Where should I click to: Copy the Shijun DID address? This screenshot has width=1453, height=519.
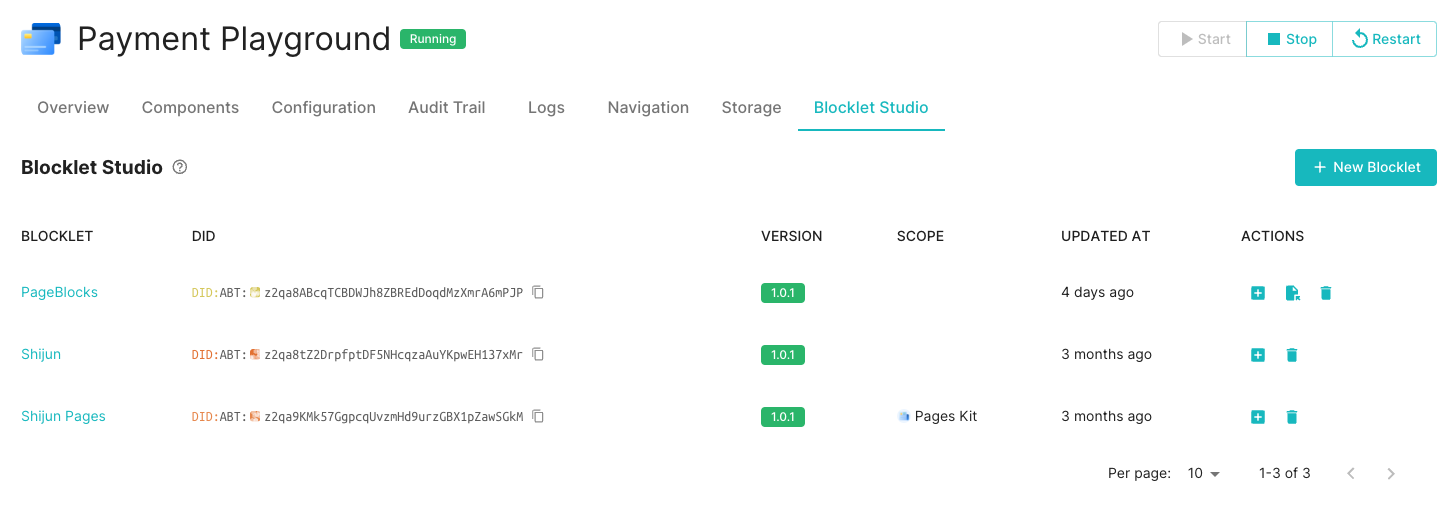538,355
